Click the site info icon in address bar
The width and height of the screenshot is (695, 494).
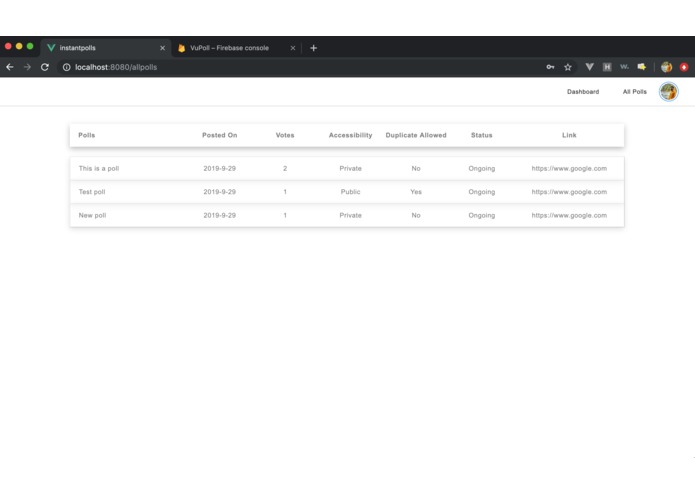(66, 67)
